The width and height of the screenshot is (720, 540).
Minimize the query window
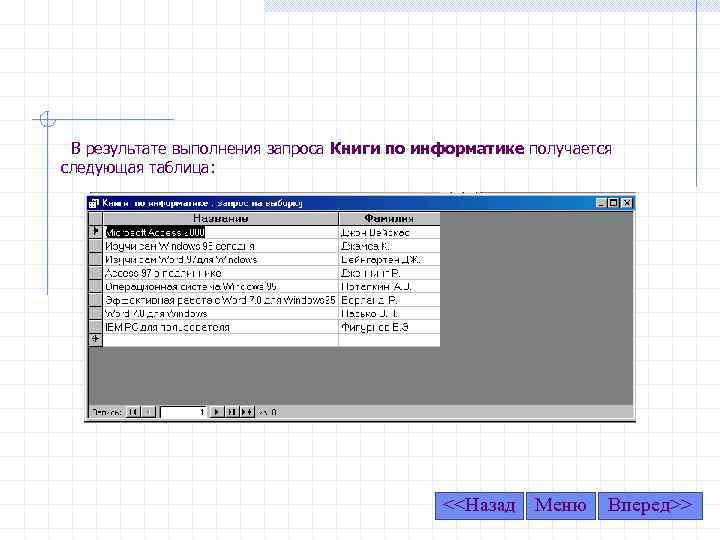602,203
